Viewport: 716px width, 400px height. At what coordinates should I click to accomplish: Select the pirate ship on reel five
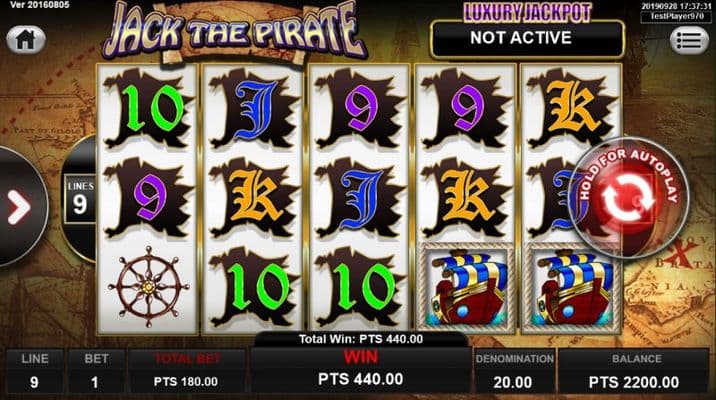572,288
